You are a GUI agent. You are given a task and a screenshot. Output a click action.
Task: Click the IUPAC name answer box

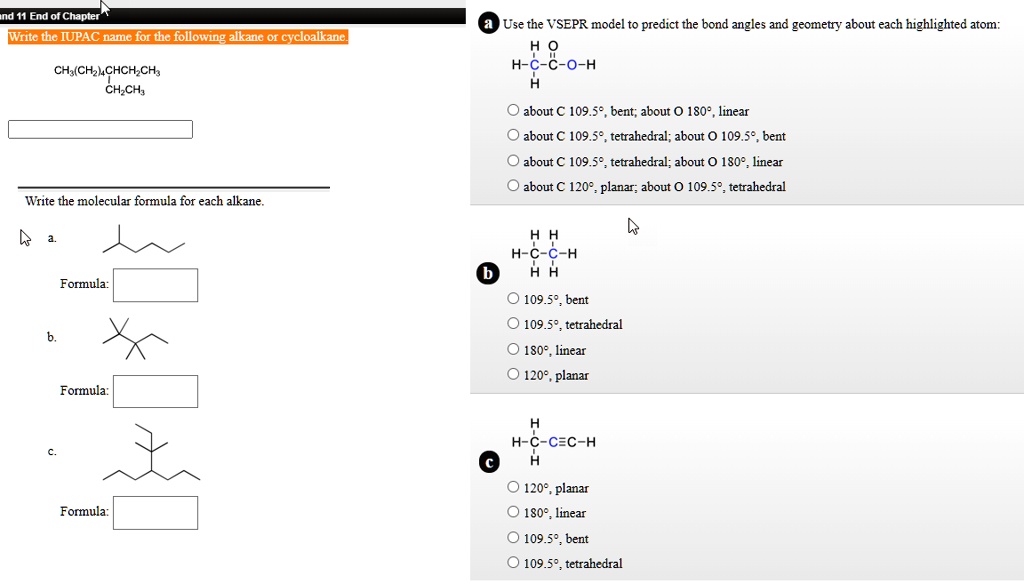[100, 130]
